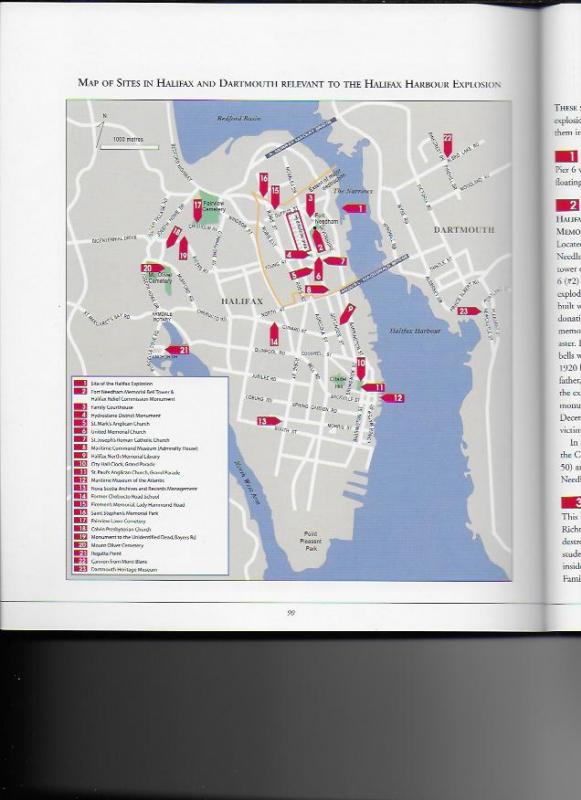Select map marker 17 at Fairview Cemetery

coord(197,211)
